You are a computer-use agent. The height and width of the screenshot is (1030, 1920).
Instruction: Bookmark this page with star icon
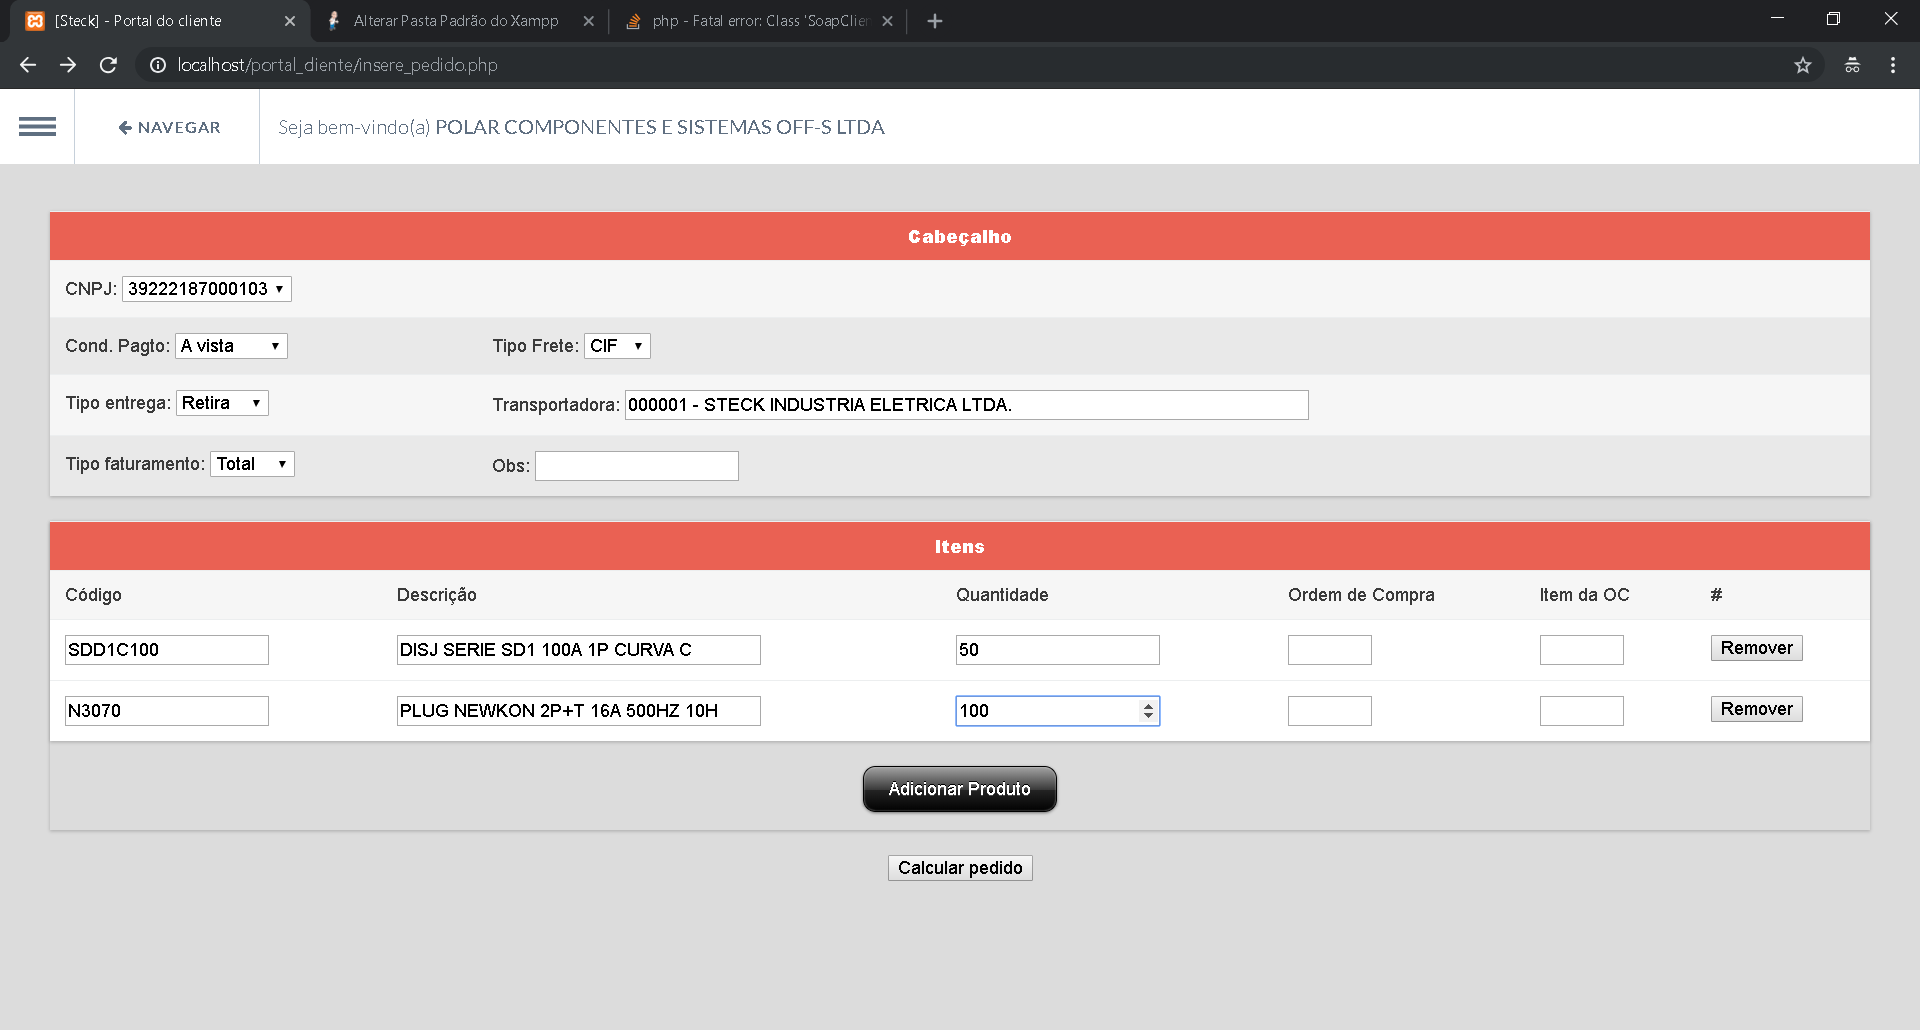tap(1802, 65)
